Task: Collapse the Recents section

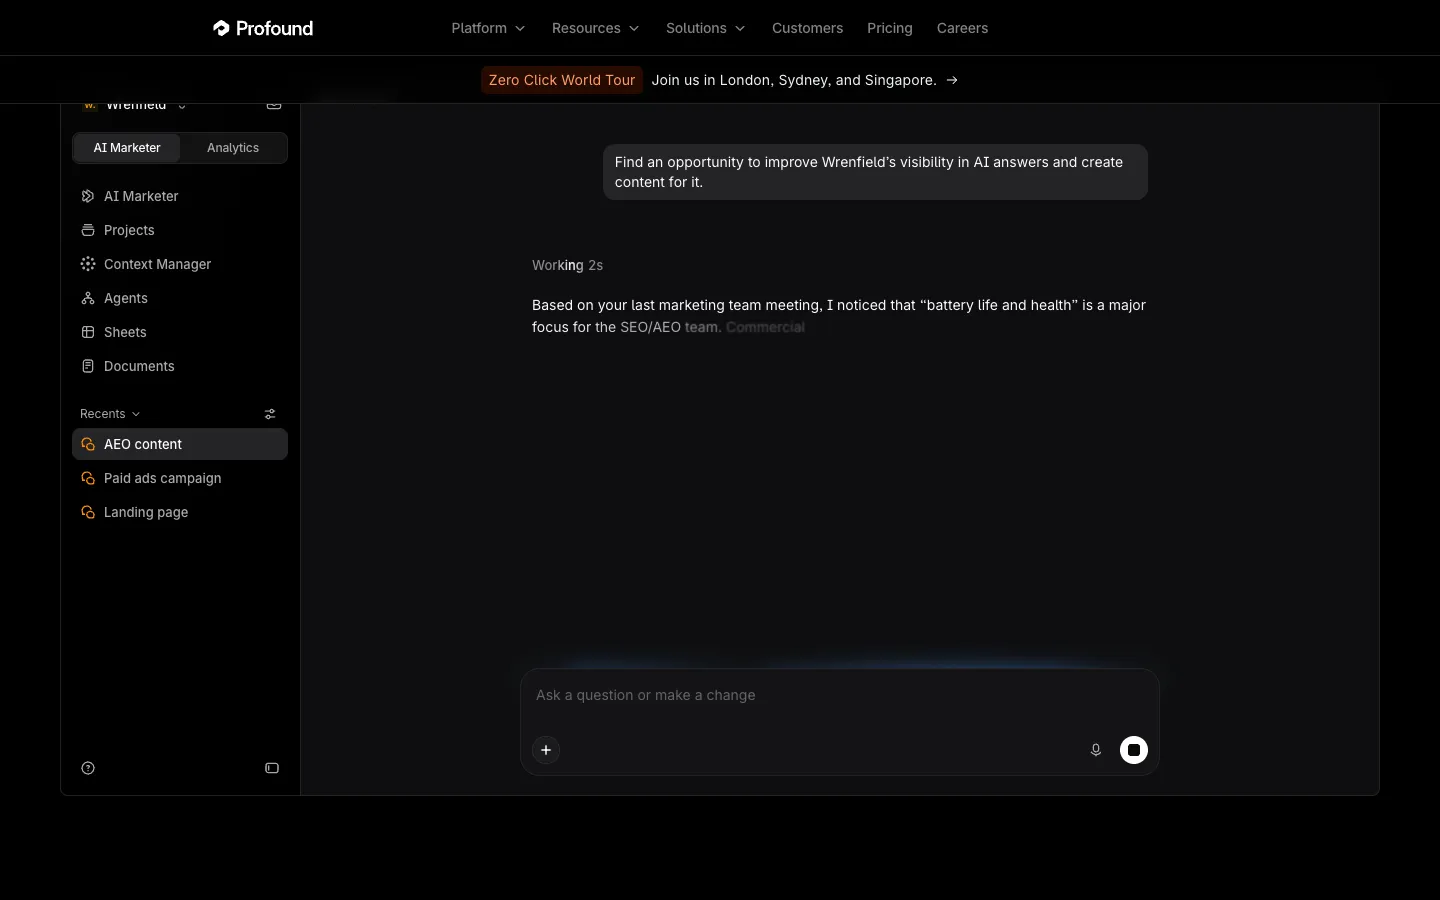Action: (x=110, y=414)
